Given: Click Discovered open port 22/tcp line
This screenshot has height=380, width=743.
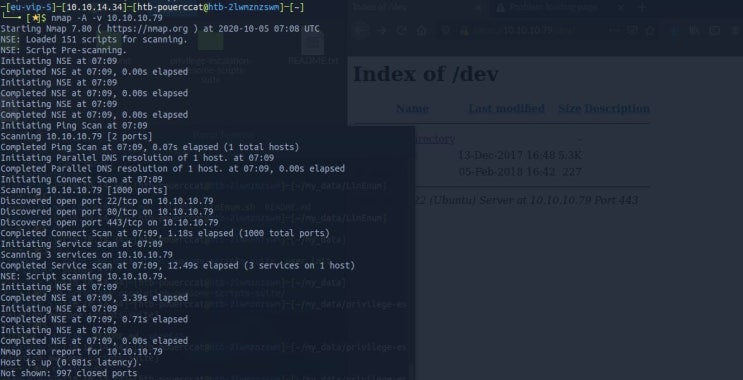Looking at the screenshot, I should point(107,201).
